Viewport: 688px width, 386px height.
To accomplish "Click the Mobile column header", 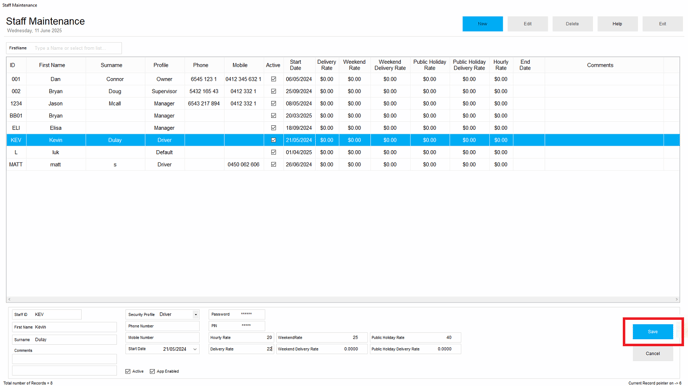I will tap(244, 65).
